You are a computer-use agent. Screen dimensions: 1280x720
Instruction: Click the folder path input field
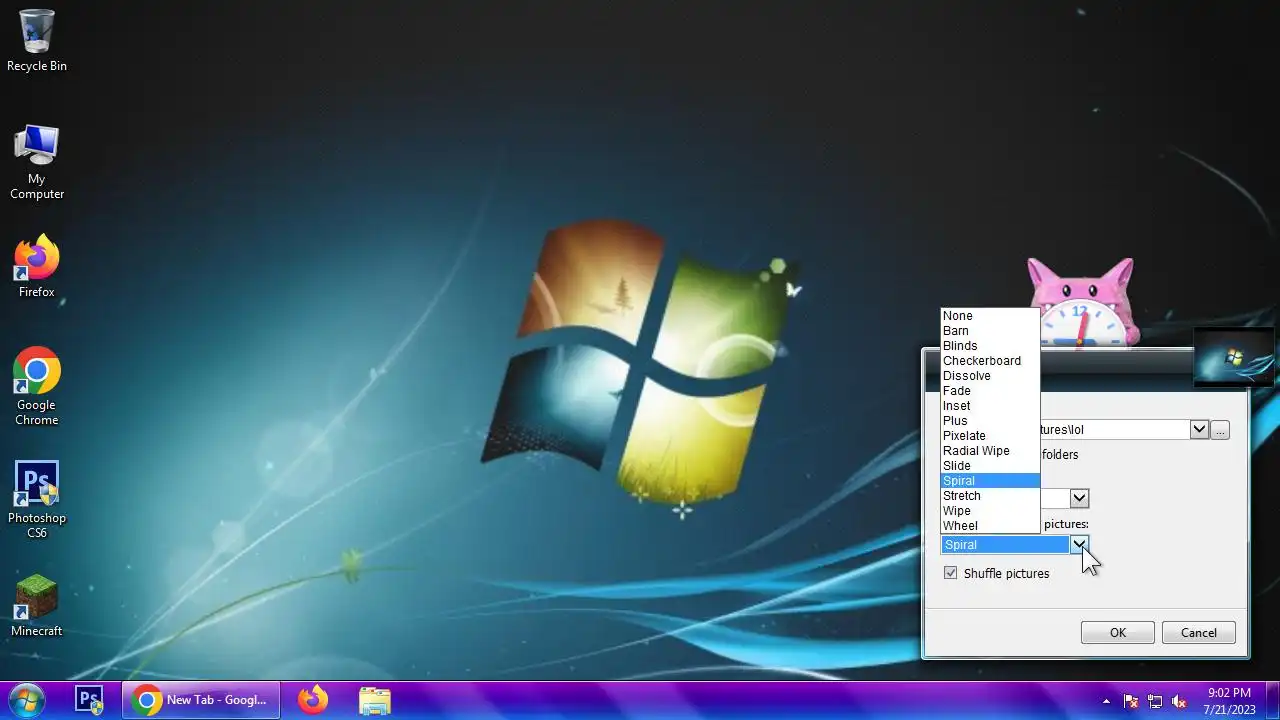pyautogui.click(x=1115, y=430)
